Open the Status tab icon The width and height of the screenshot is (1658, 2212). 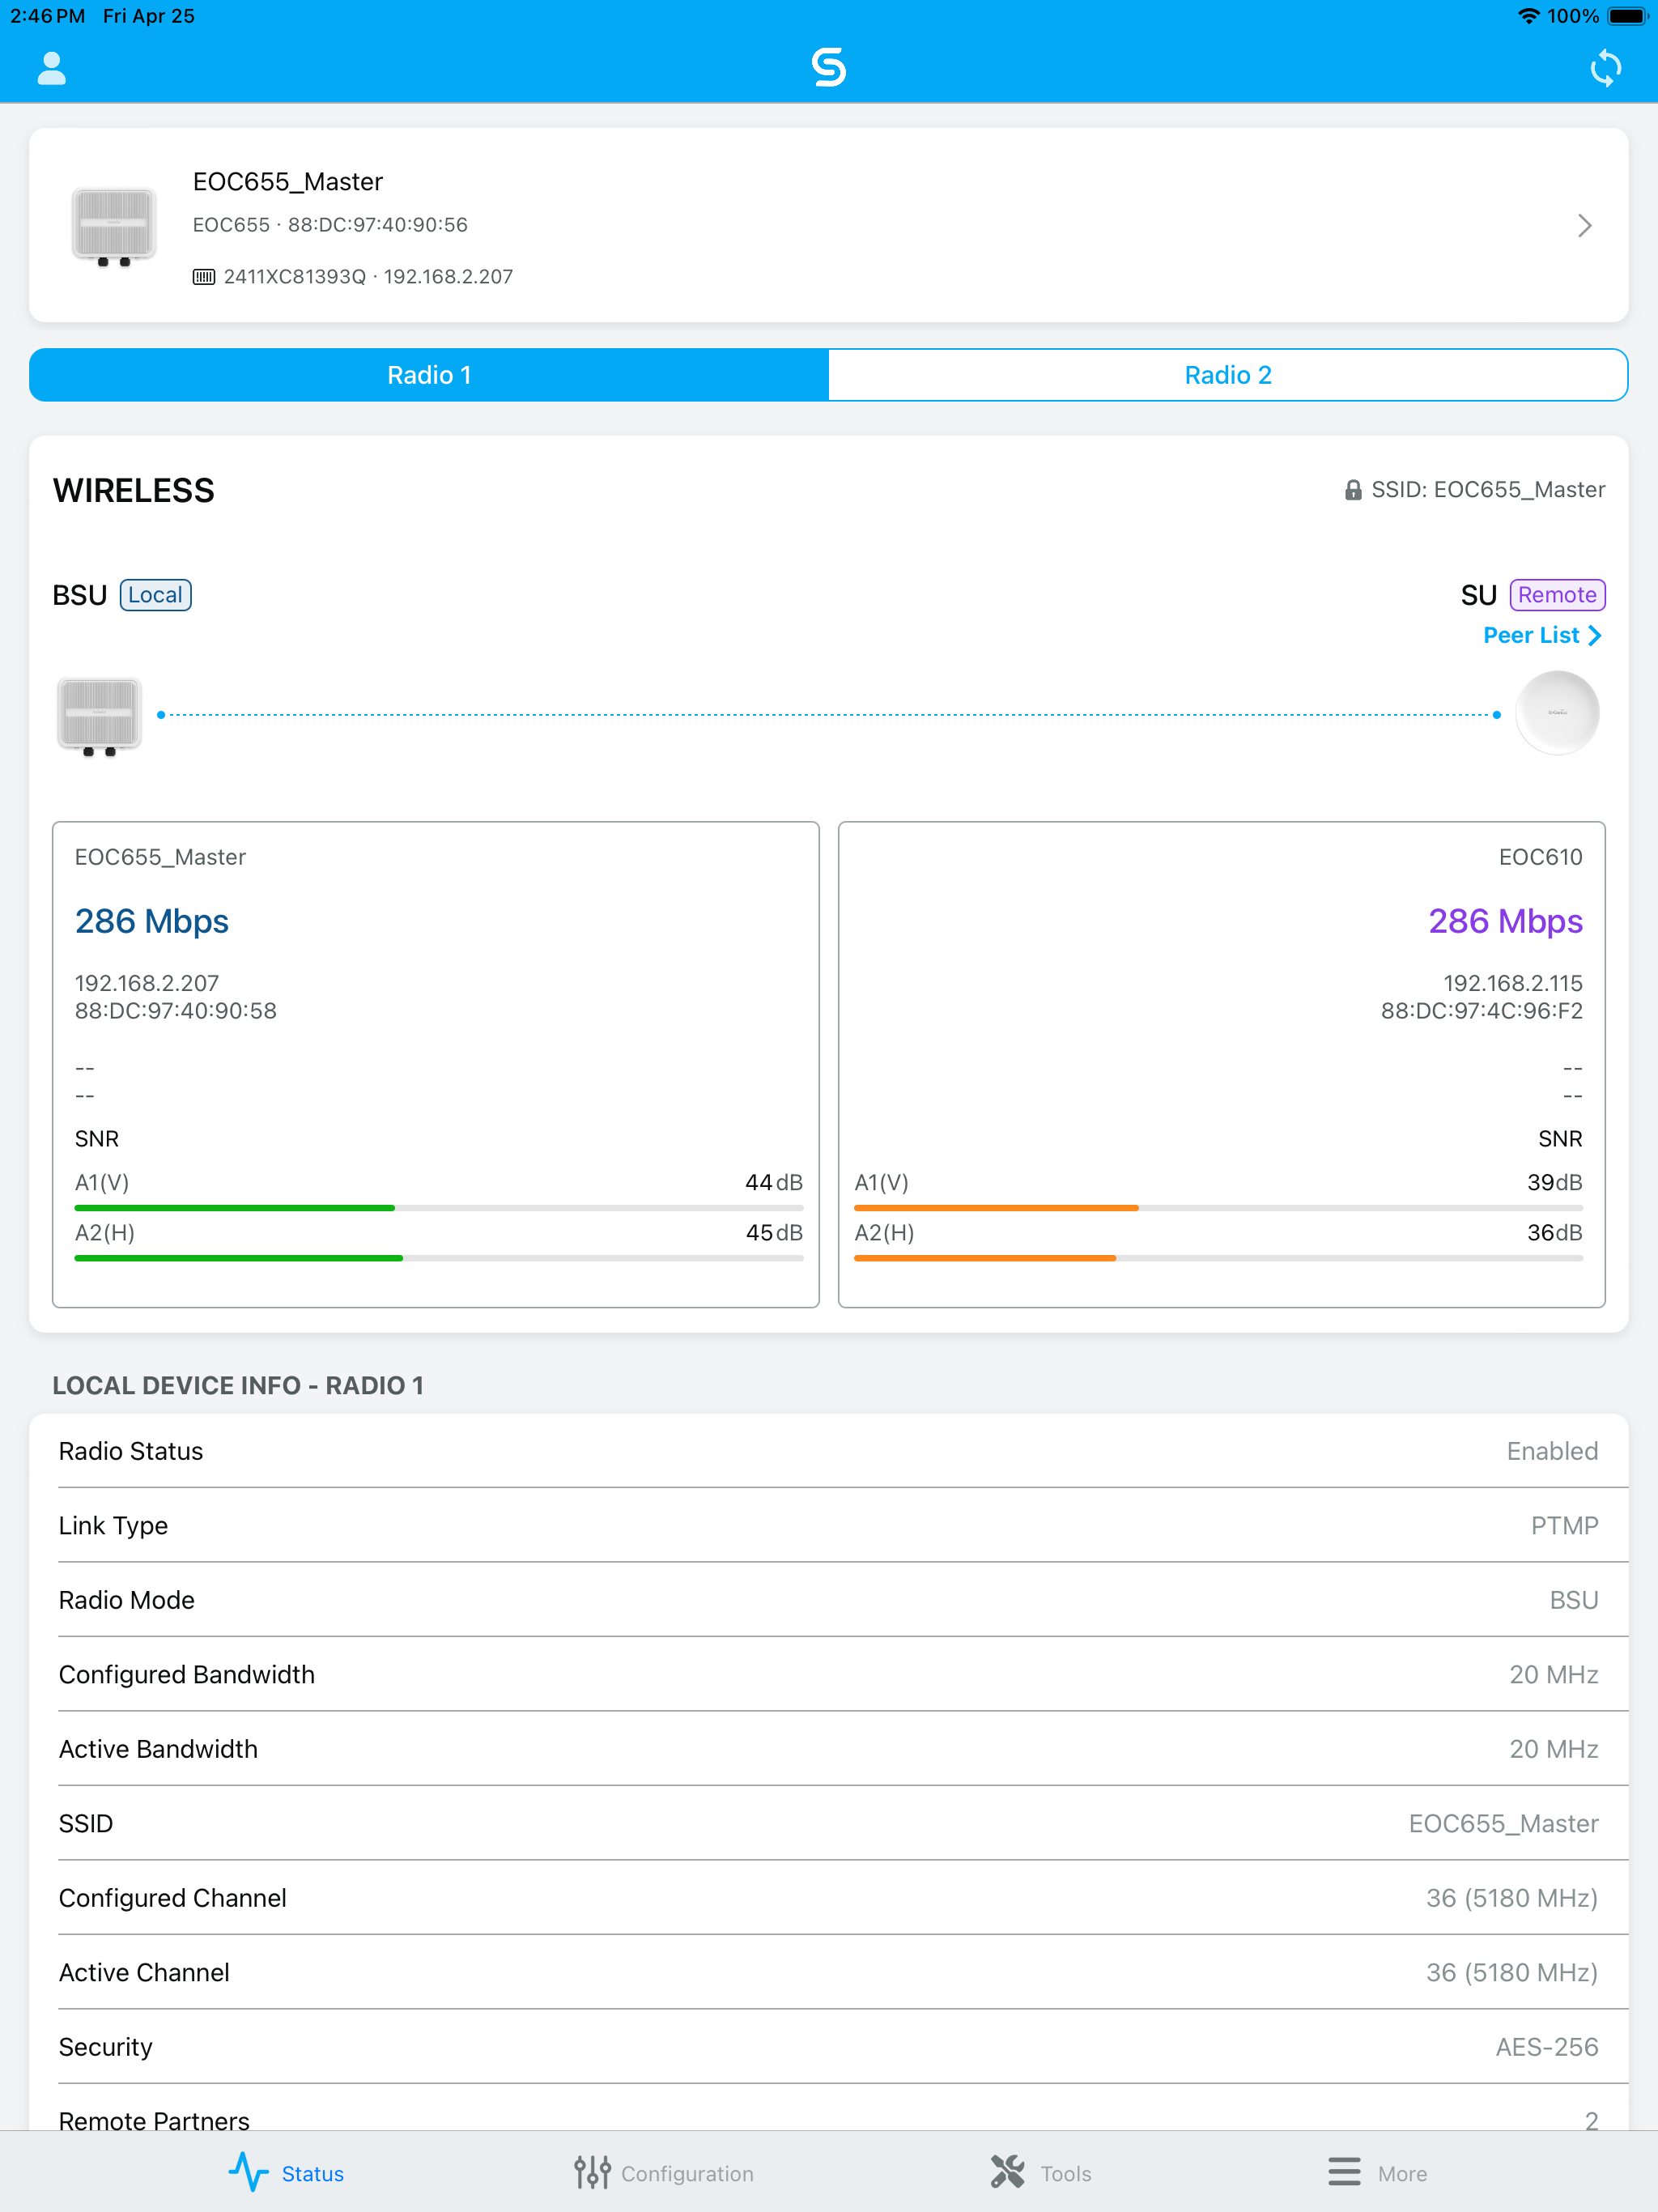(x=248, y=2172)
